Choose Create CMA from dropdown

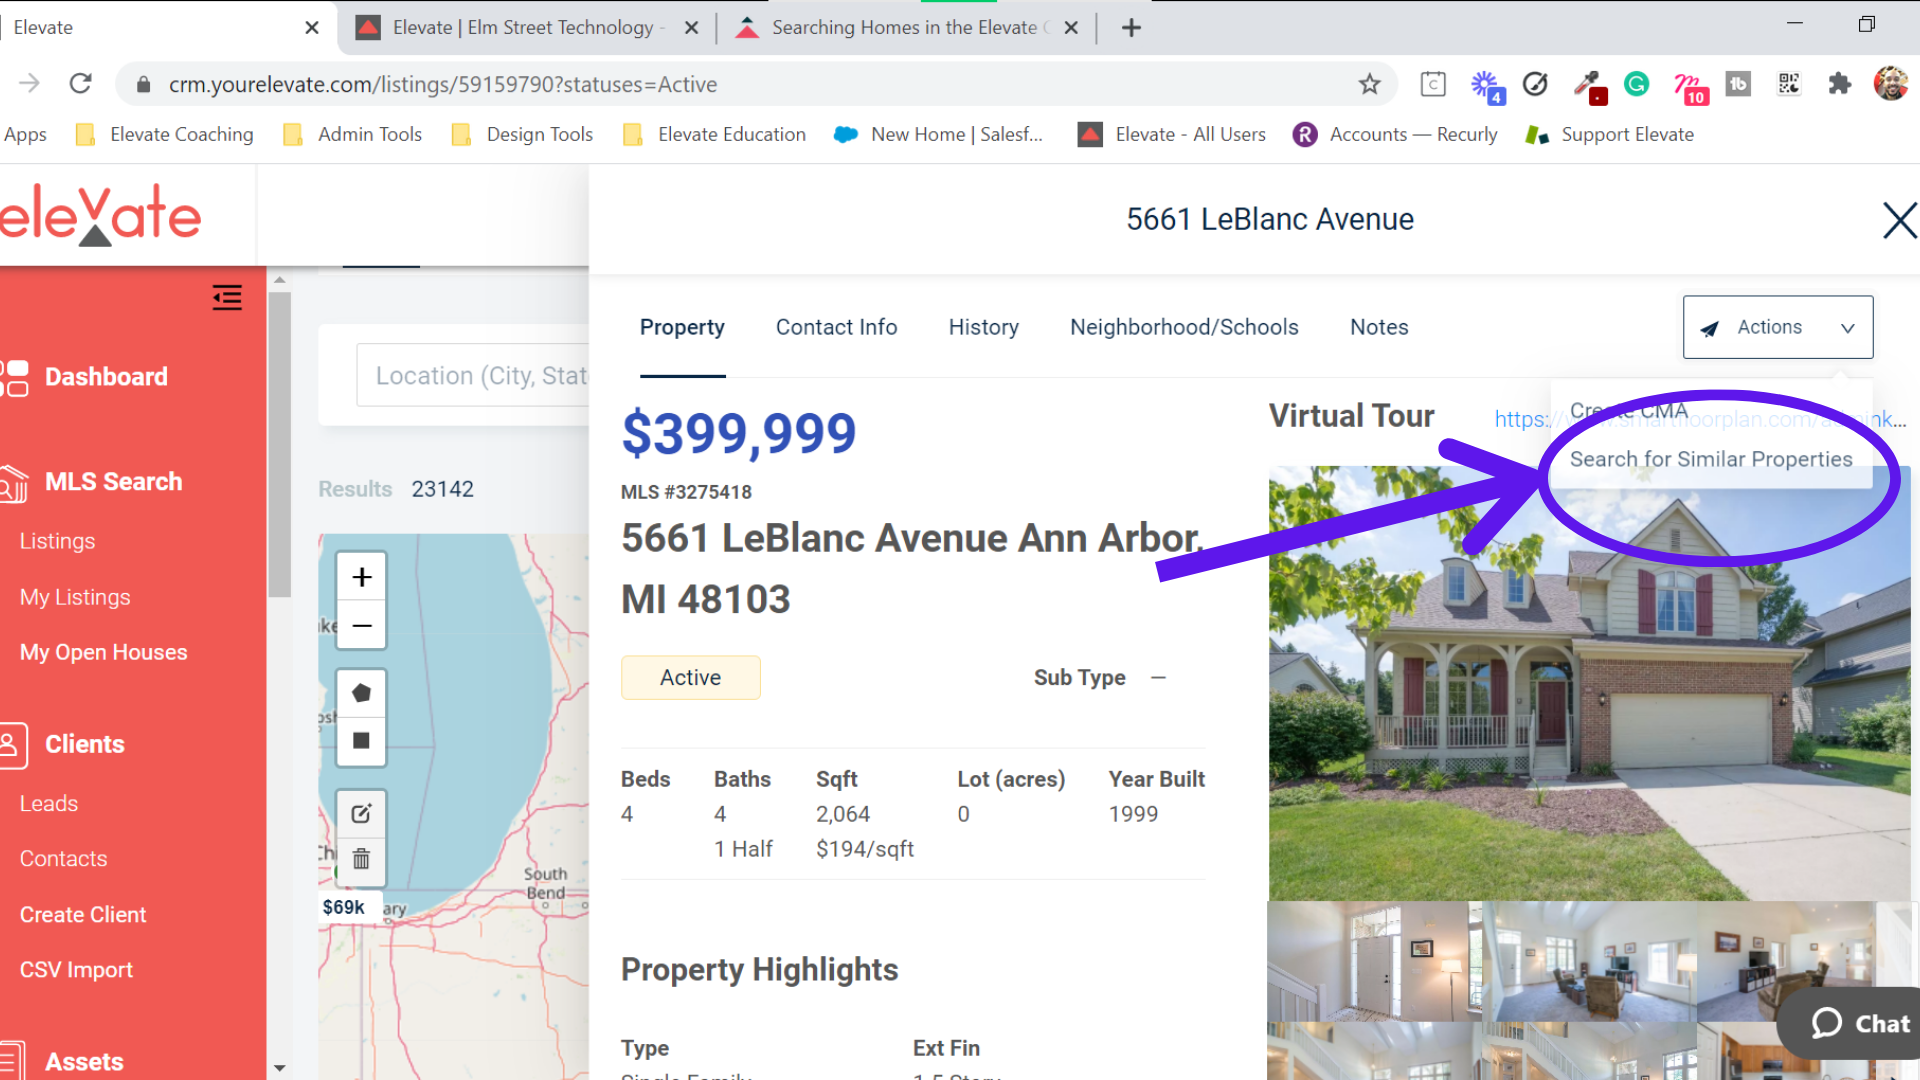pos(1628,410)
